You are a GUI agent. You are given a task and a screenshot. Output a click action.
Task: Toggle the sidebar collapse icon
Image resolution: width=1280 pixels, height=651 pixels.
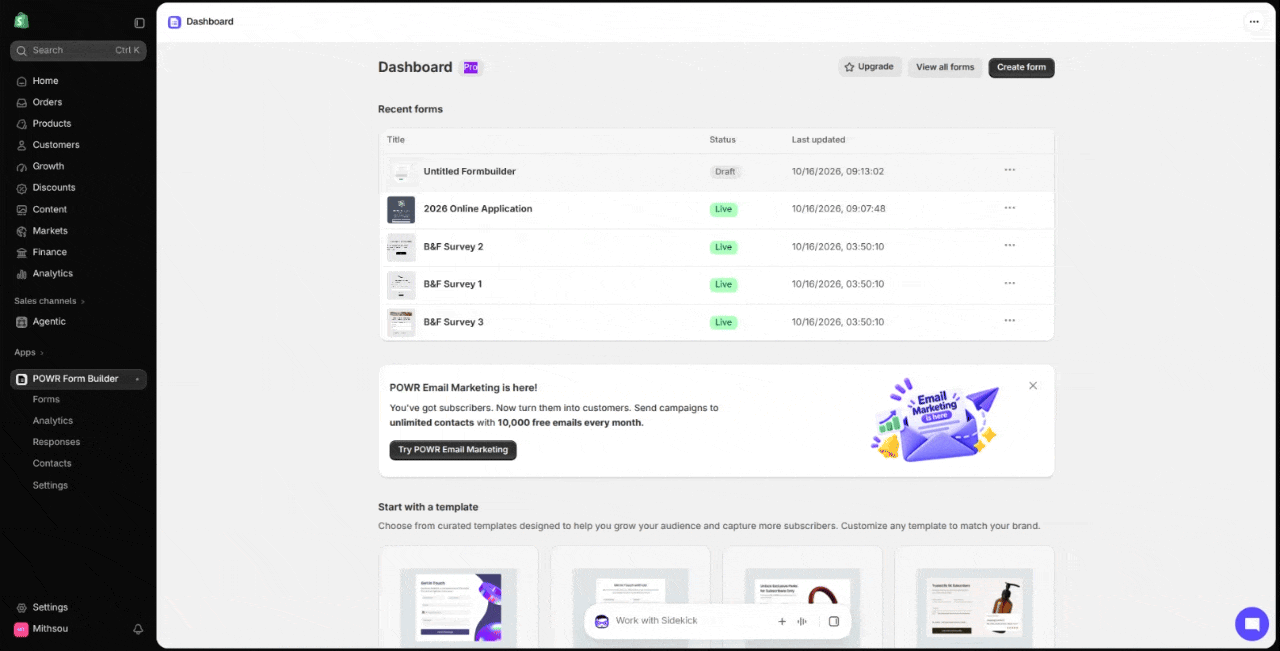pos(139,23)
